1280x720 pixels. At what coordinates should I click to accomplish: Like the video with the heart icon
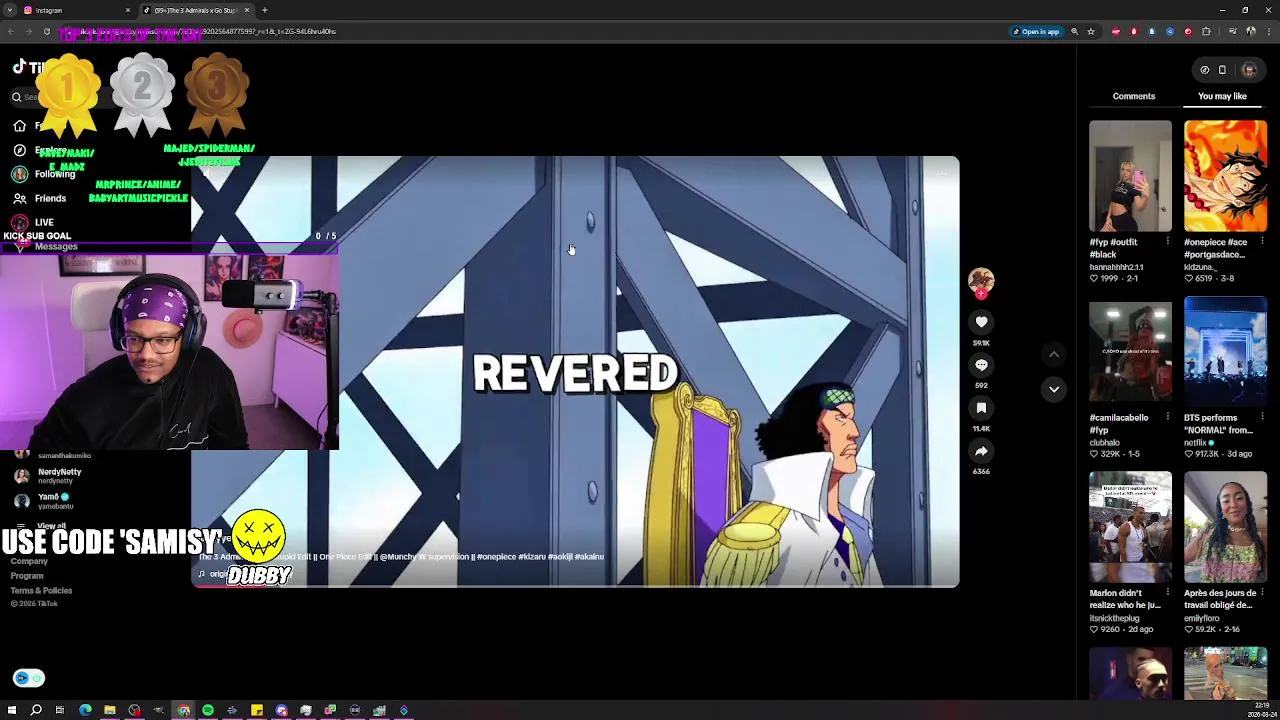click(x=981, y=322)
